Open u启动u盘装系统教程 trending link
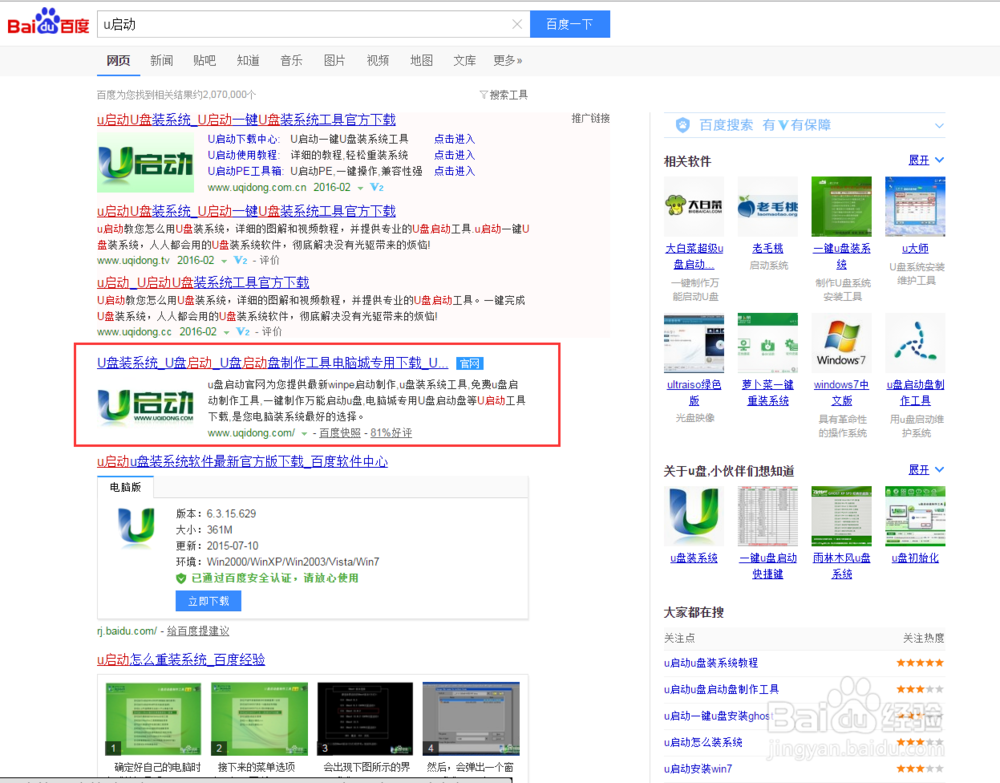1000x783 pixels. (x=710, y=663)
